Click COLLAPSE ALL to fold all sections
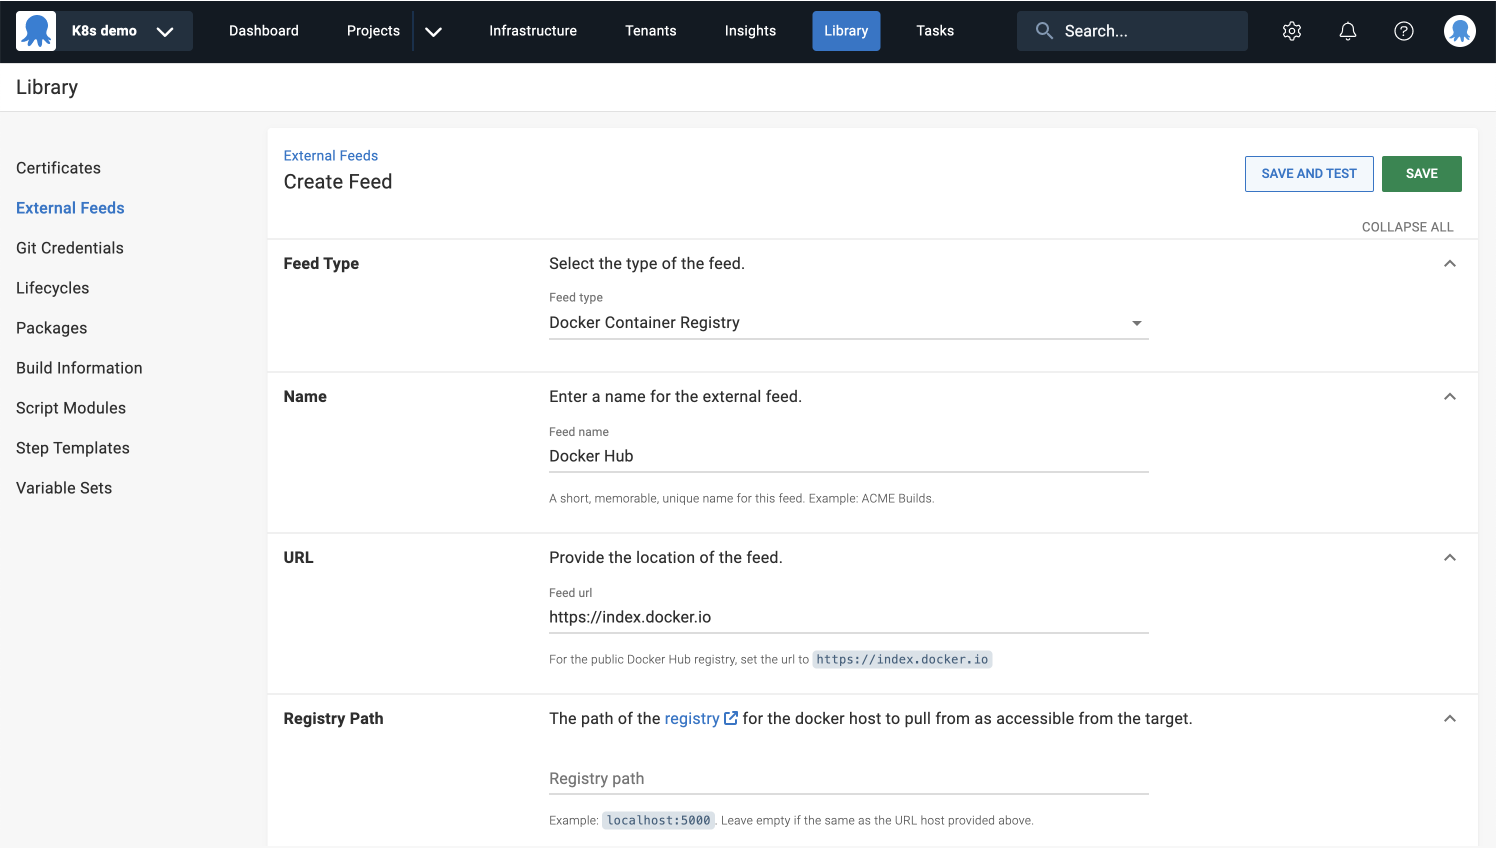This screenshot has height=848, width=1496. [1407, 227]
